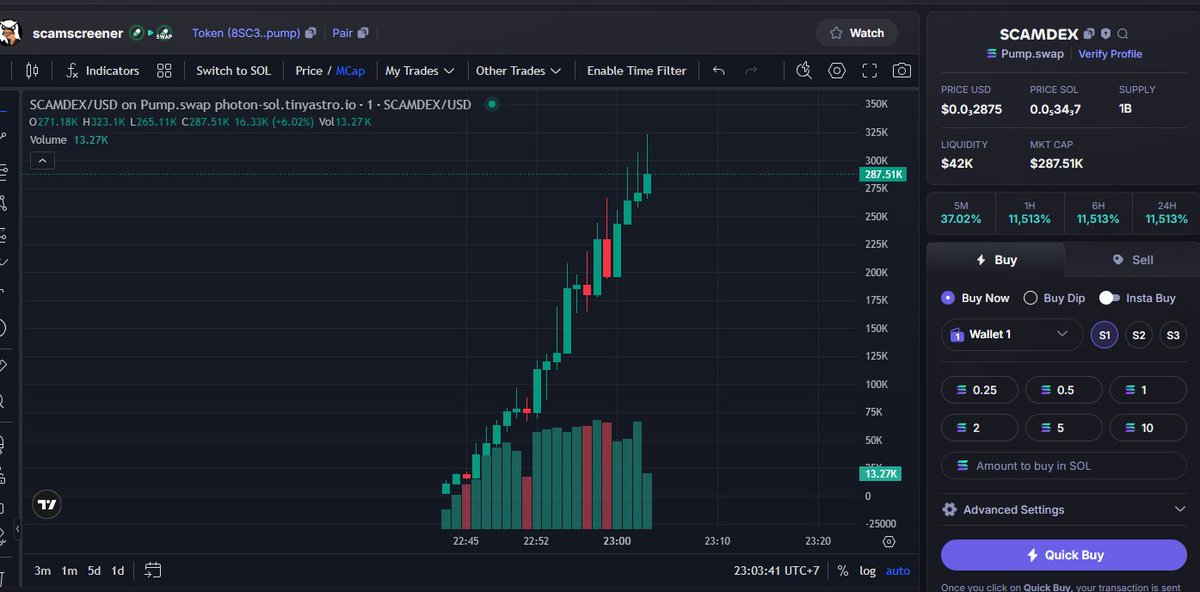Select the 24H performance tab
Screen dimensions: 1200x592
coord(1166,212)
